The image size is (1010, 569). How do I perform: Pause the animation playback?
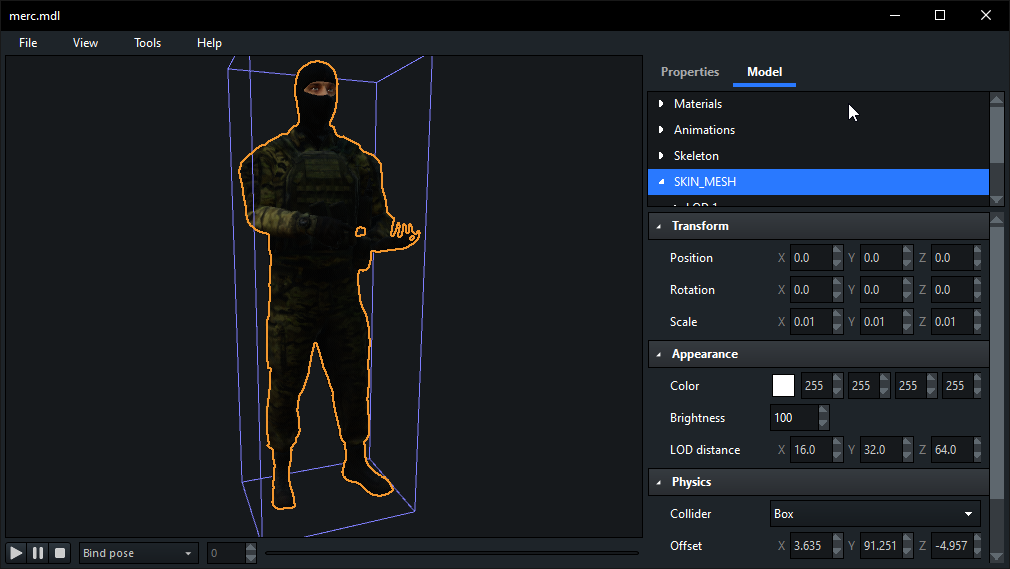pos(38,553)
